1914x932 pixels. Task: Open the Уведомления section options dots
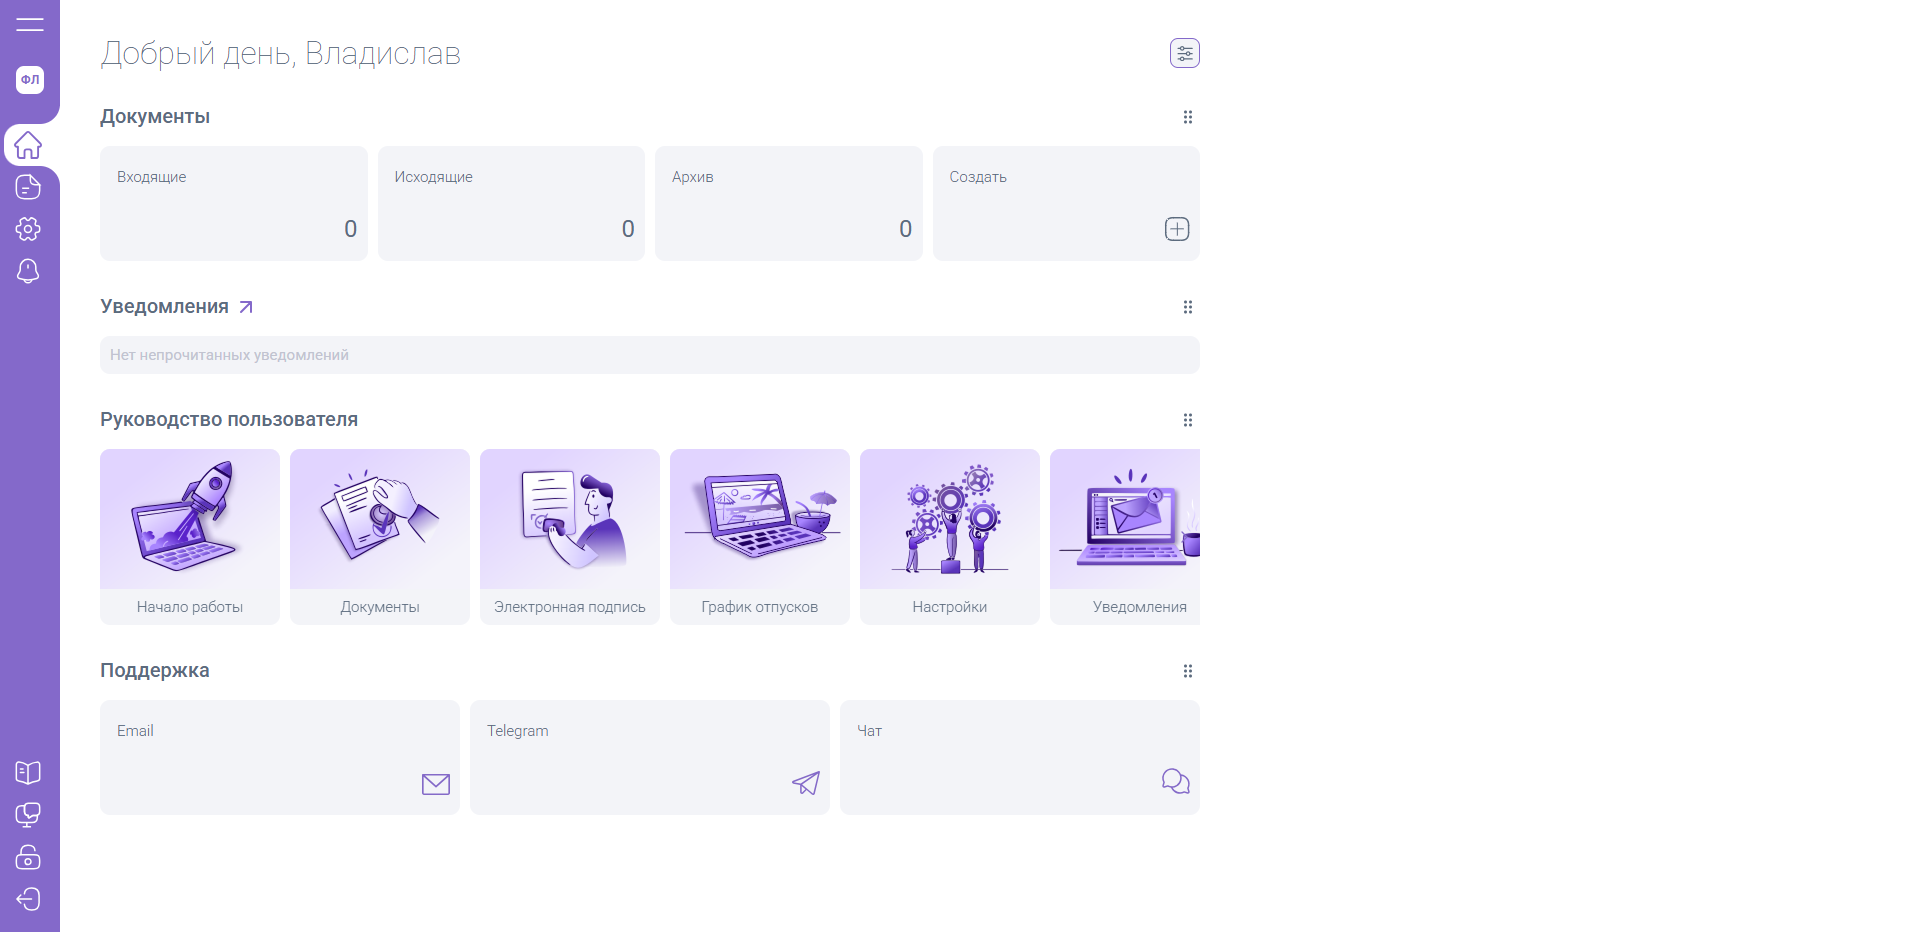point(1187,307)
